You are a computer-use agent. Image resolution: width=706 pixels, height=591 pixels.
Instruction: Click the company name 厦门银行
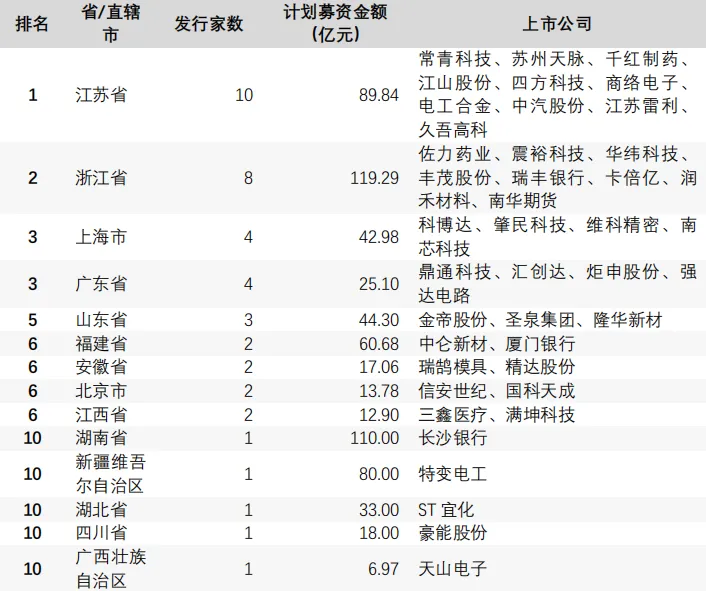click(x=540, y=344)
